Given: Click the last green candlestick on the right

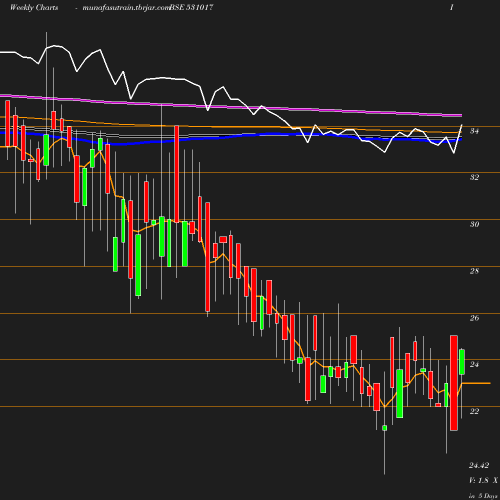Looking at the screenshot, I should click(462, 362).
